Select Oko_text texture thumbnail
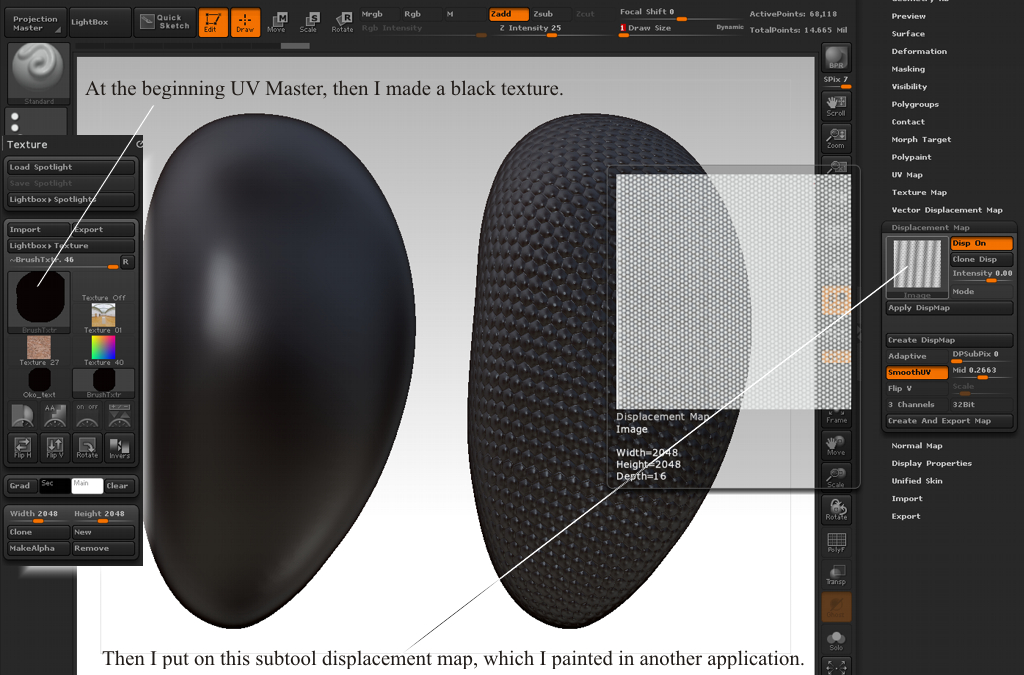This screenshot has width=1024, height=675. click(x=39, y=383)
